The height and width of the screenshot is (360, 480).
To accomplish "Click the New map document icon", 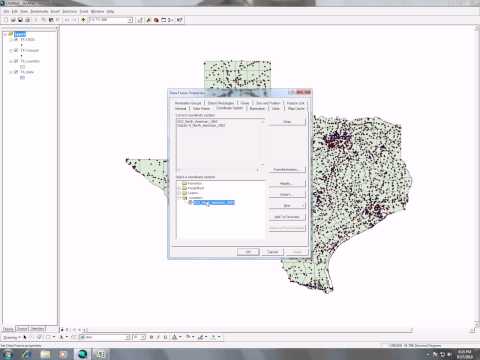I will point(5,20).
